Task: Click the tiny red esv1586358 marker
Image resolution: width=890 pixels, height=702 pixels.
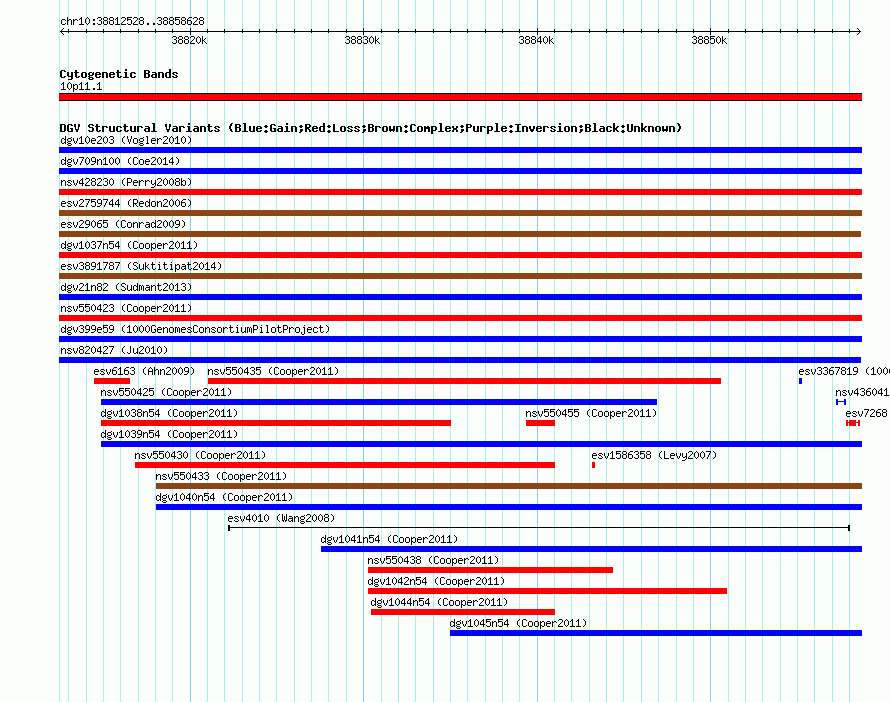Action: pos(593,465)
